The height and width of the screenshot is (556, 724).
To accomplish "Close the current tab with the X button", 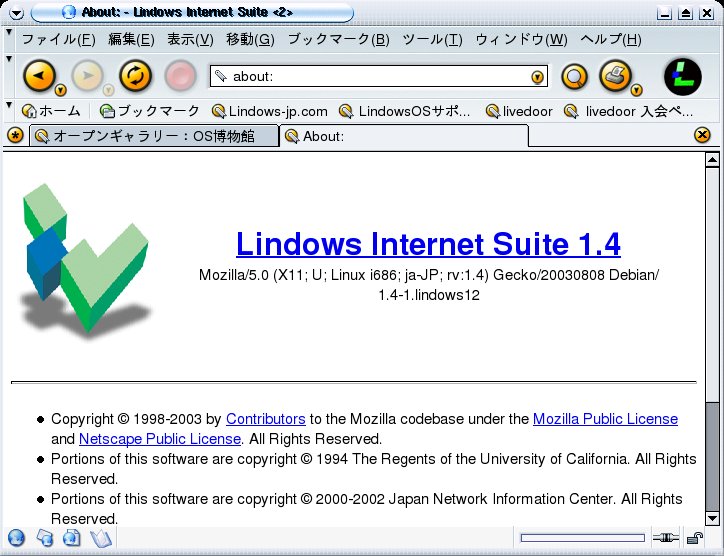I will 702,135.
